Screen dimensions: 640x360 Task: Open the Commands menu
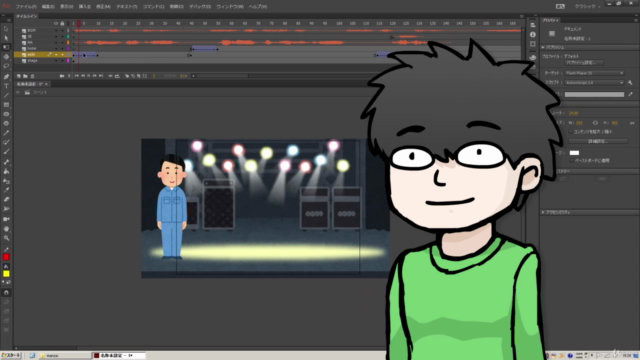click(153, 7)
